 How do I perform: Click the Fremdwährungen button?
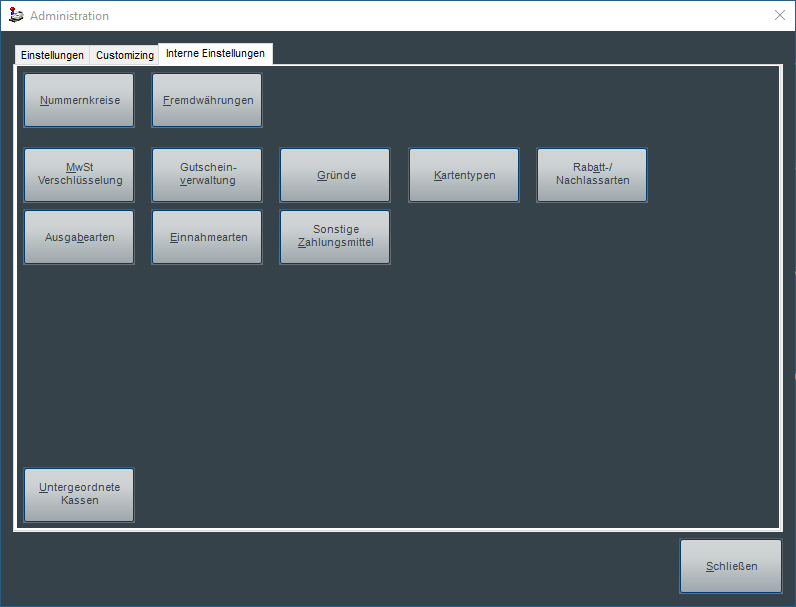[x=207, y=100]
